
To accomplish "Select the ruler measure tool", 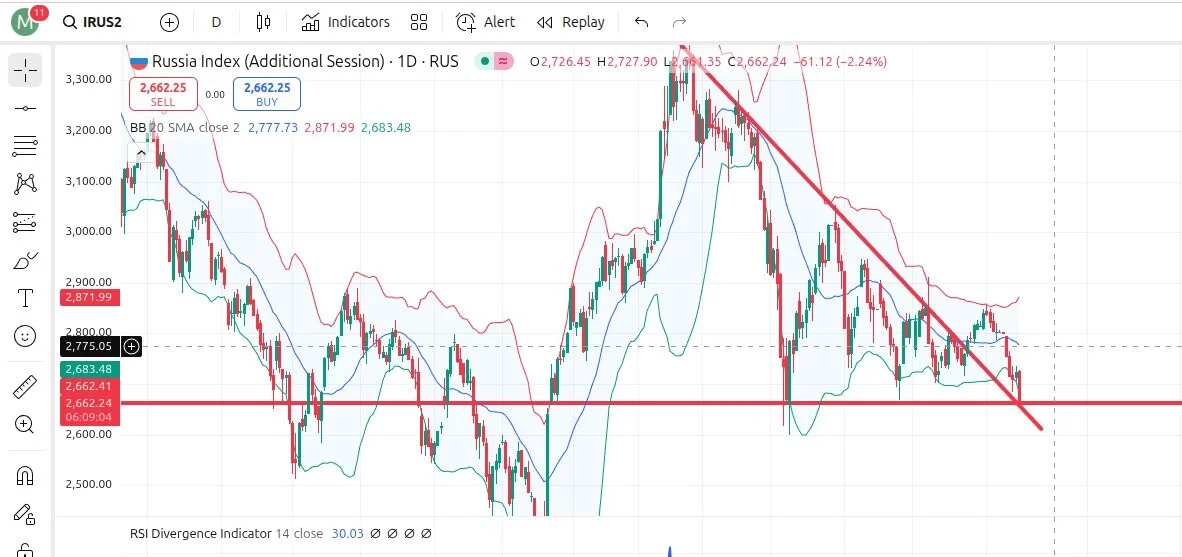I will 26,387.
